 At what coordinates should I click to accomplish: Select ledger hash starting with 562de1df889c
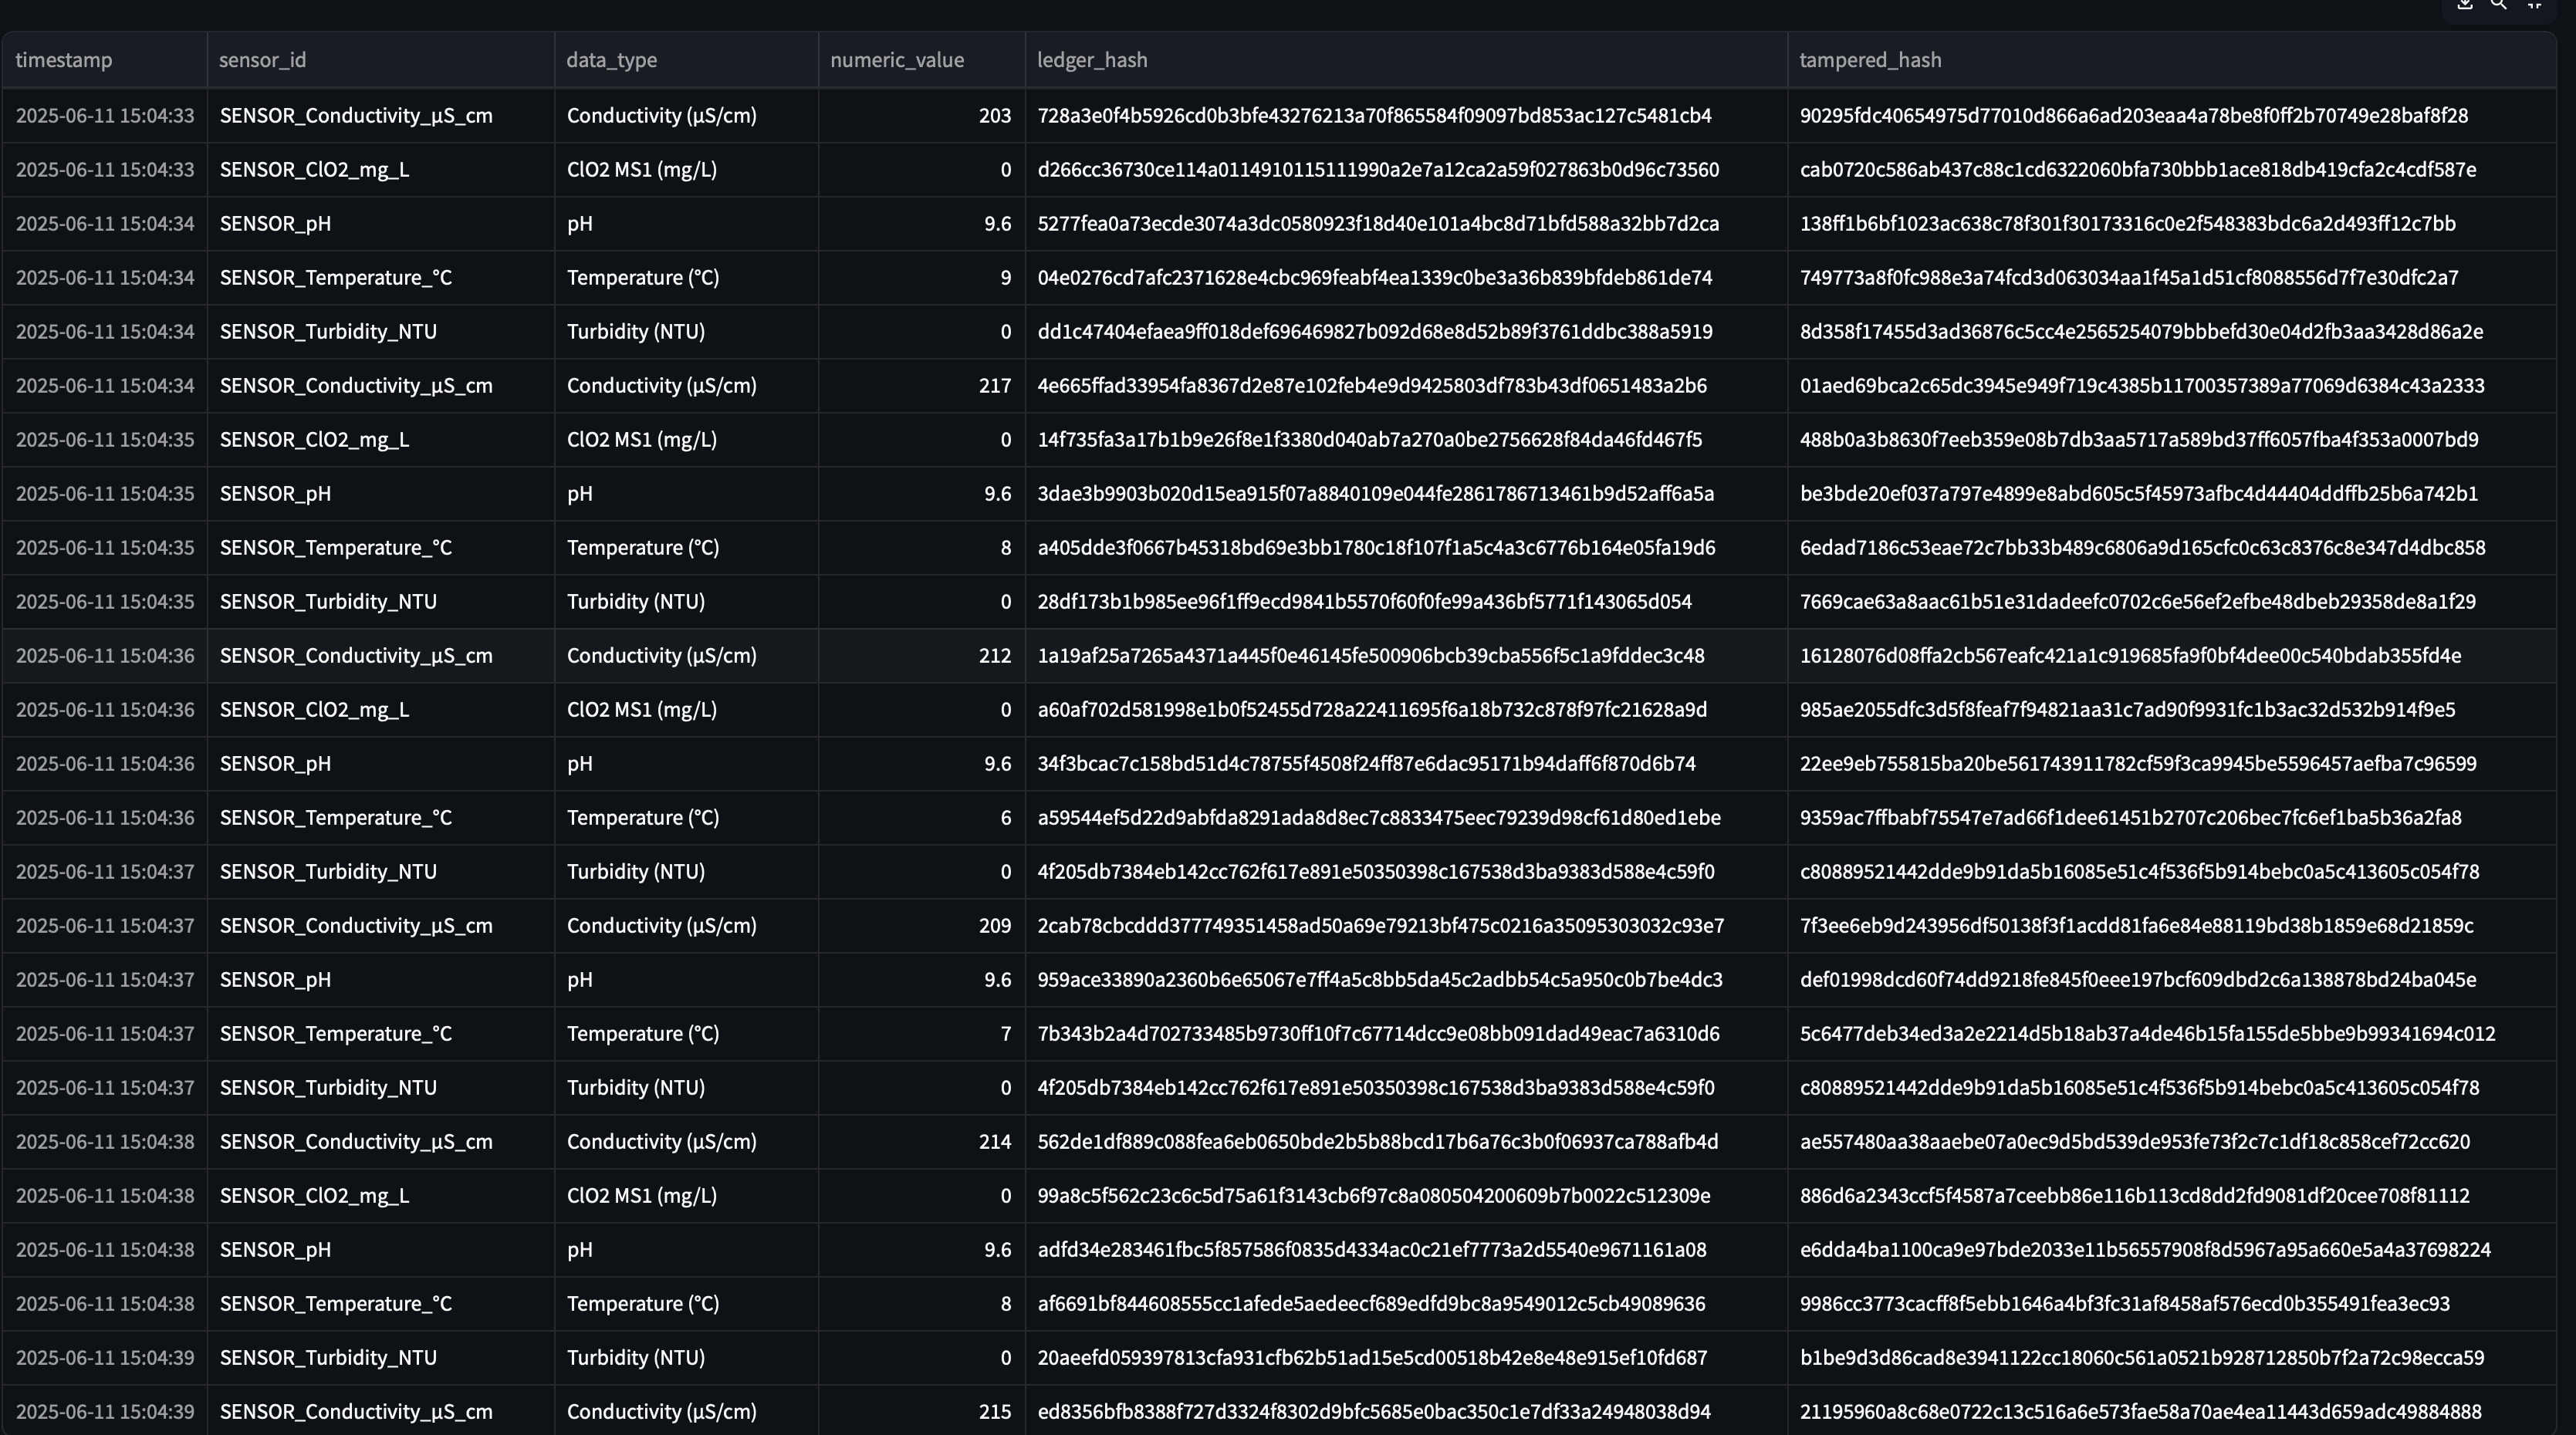[x=1406, y=1141]
